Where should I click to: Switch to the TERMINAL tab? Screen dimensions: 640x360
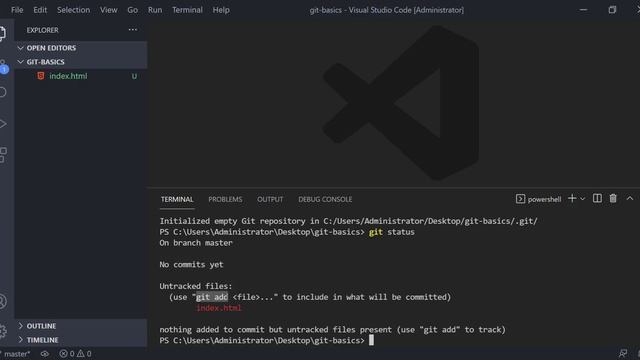coord(177,199)
